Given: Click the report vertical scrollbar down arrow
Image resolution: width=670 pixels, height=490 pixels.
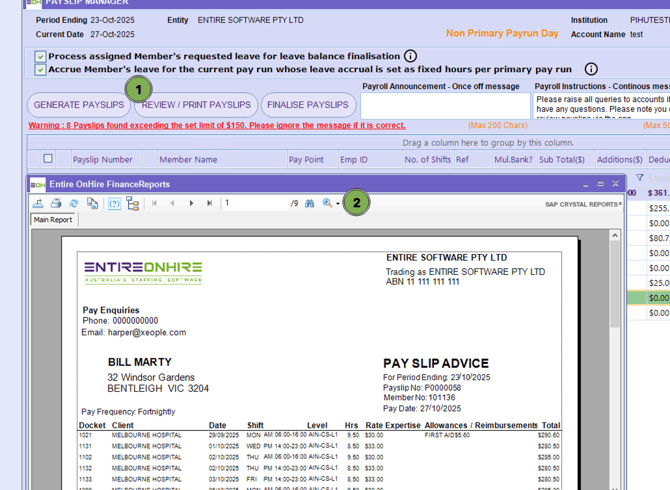Looking at the screenshot, I should [615, 484].
